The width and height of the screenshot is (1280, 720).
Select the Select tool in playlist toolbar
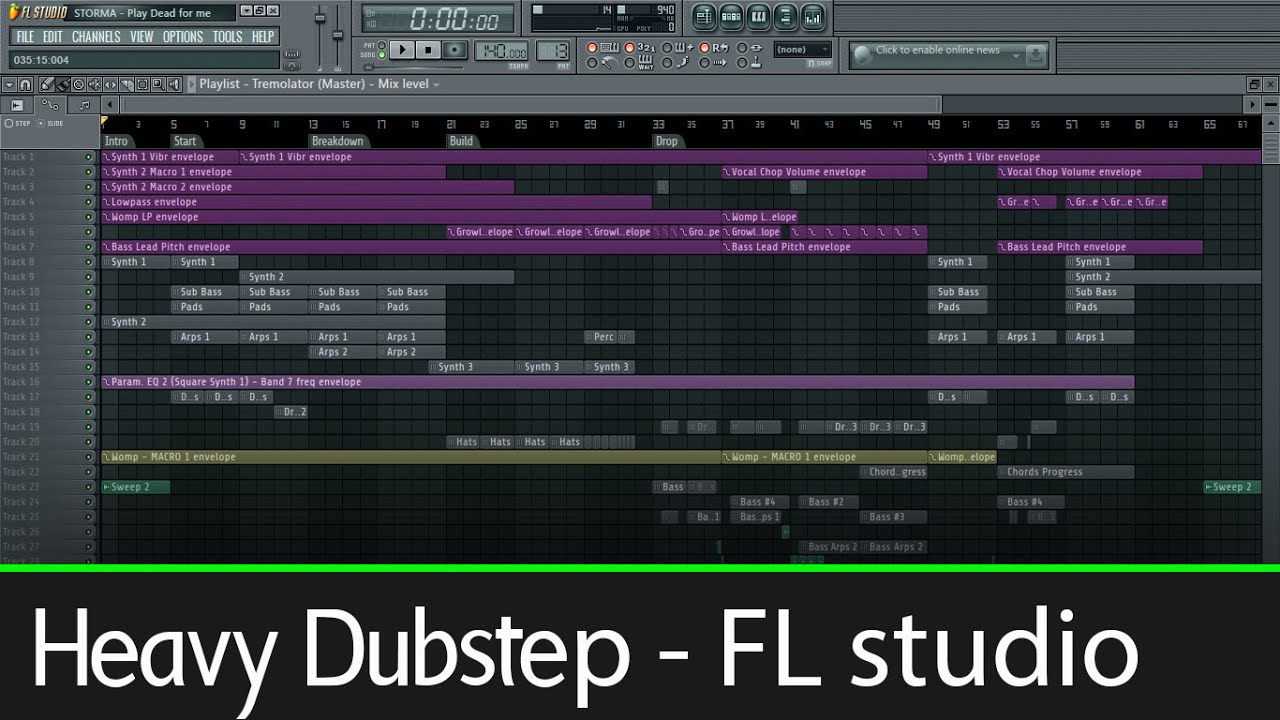(x=142, y=85)
